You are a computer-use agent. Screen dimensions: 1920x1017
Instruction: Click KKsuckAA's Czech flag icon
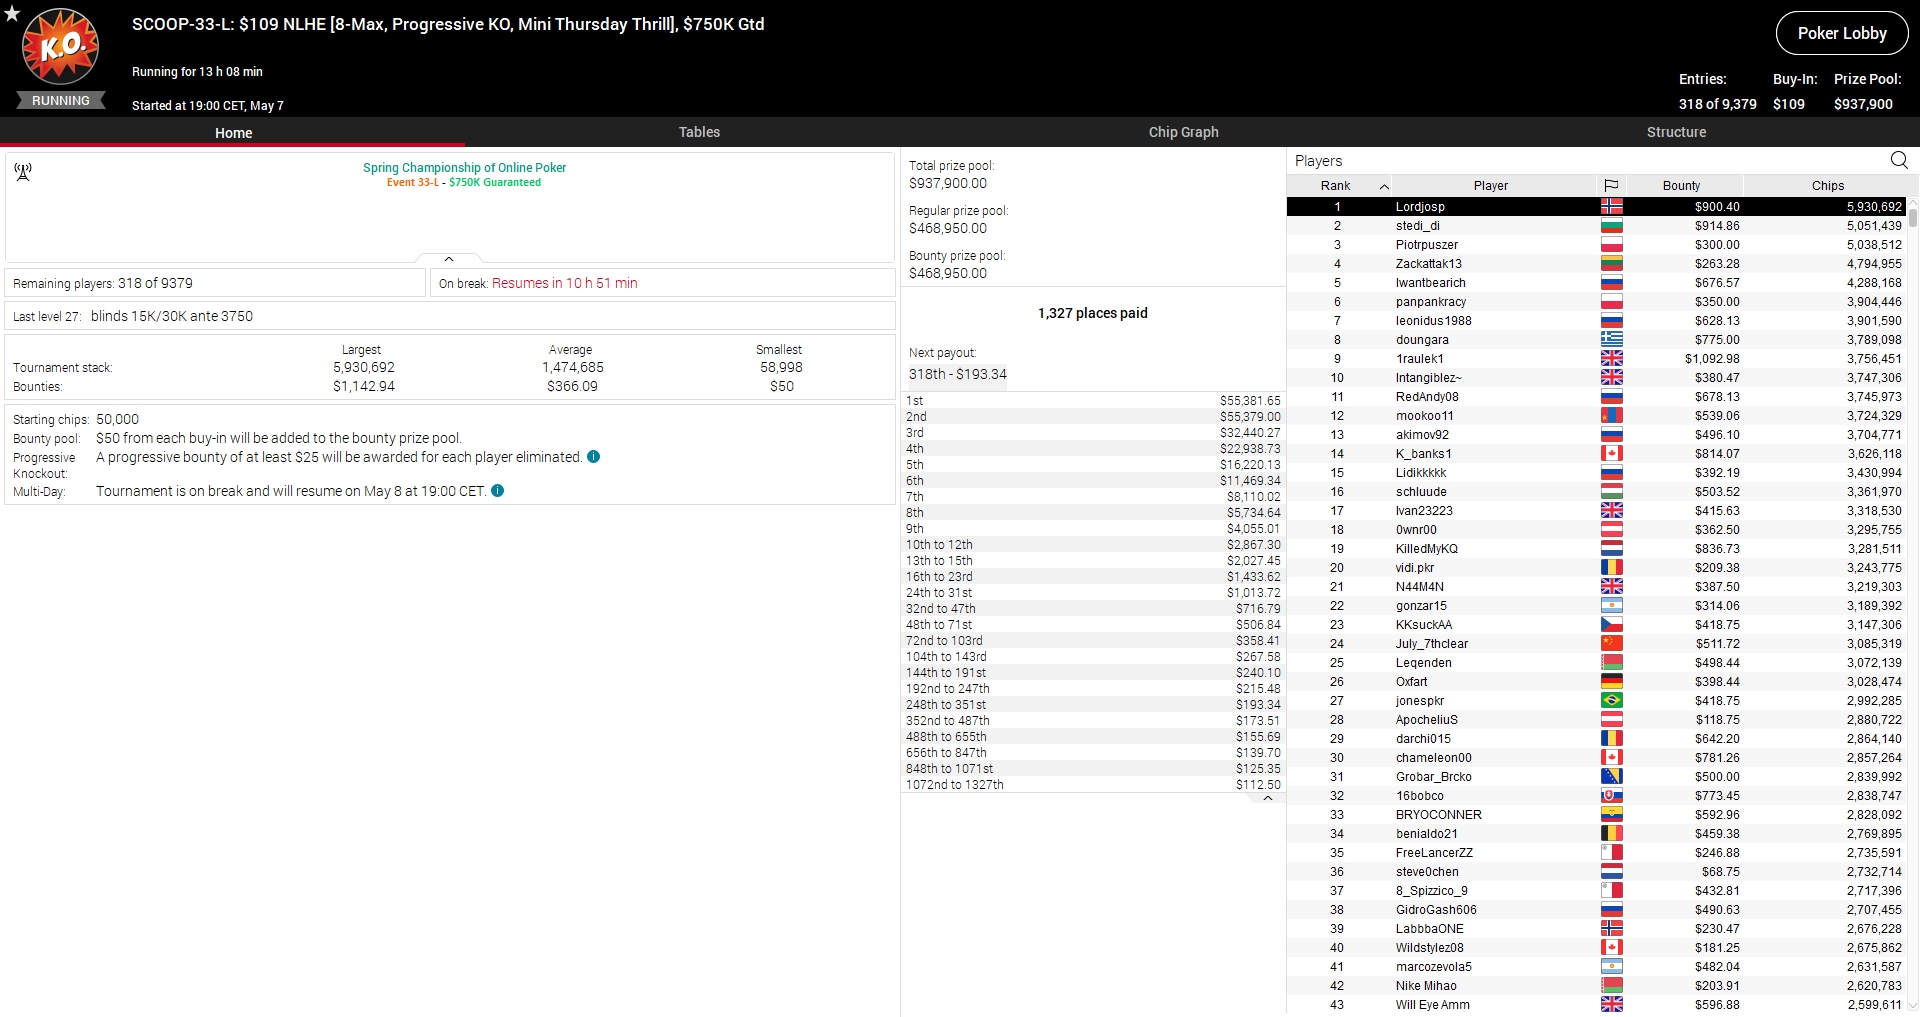1611,625
